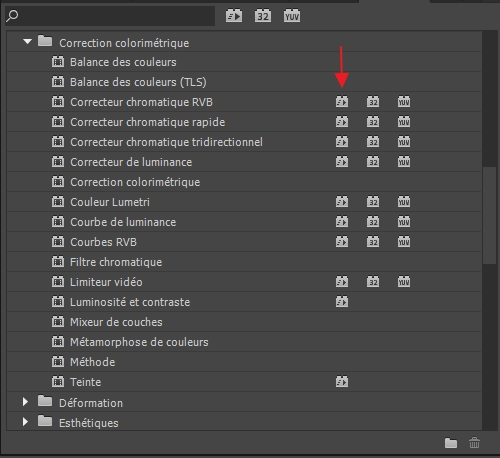Image resolution: width=500 pixels, height=458 pixels.
Task: Collapse the Correction colorimétrique folder
Action: tap(27, 42)
